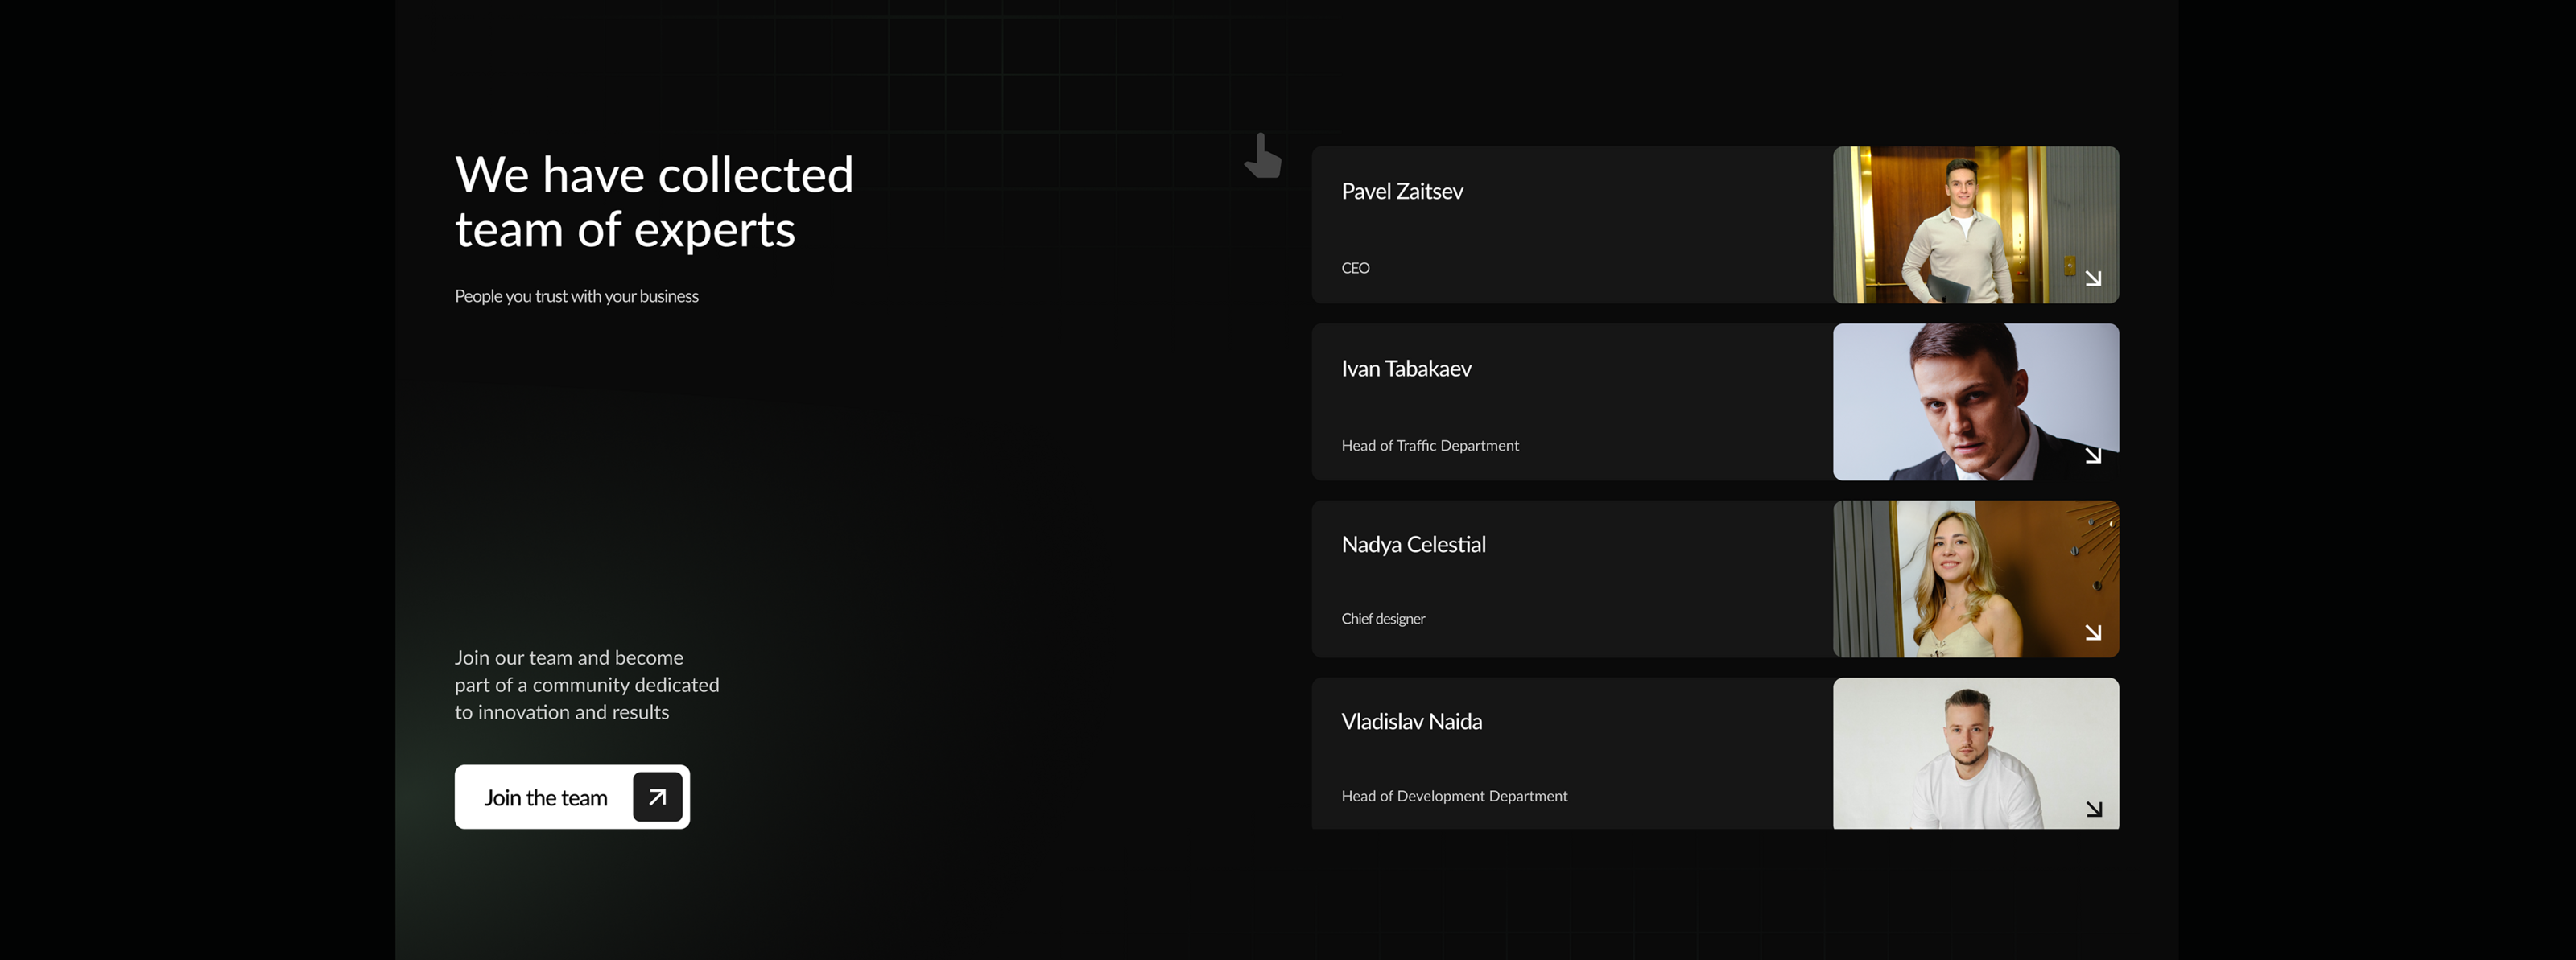This screenshot has width=2576, height=960.
Task: Select Nadya Celestial's portrait photo
Action: (1976, 579)
